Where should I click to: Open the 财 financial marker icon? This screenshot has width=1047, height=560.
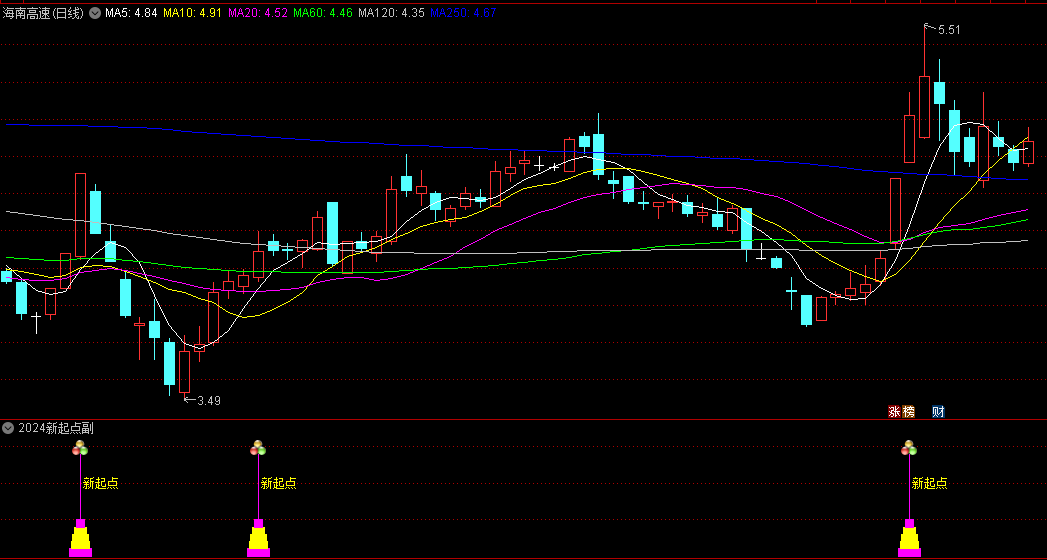tap(938, 412)
